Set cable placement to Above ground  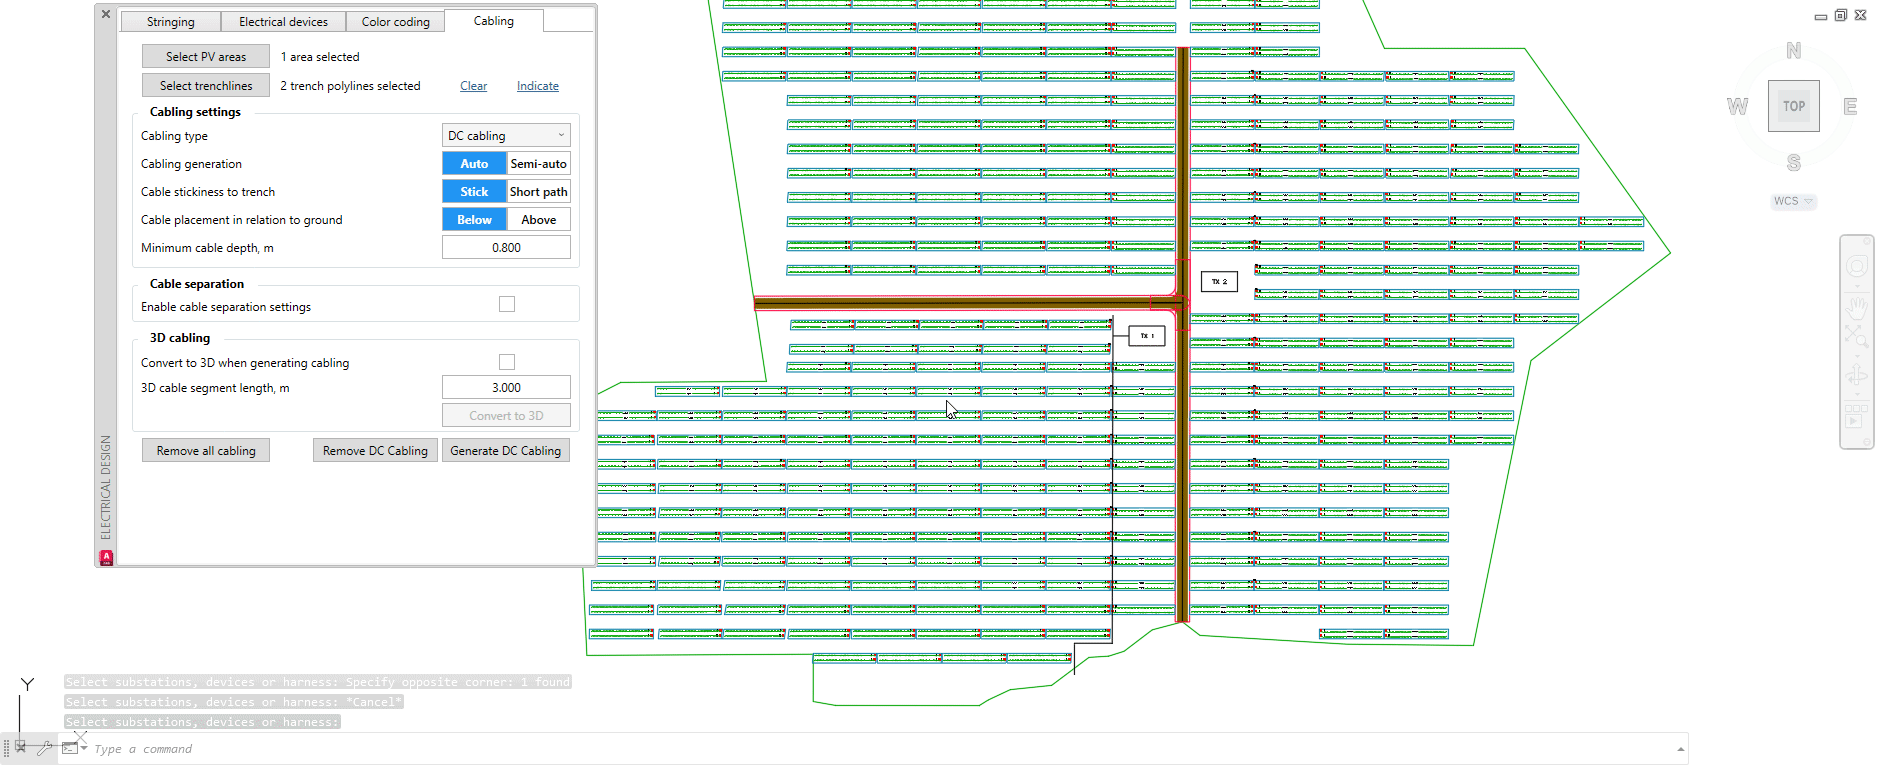point(538,220)
